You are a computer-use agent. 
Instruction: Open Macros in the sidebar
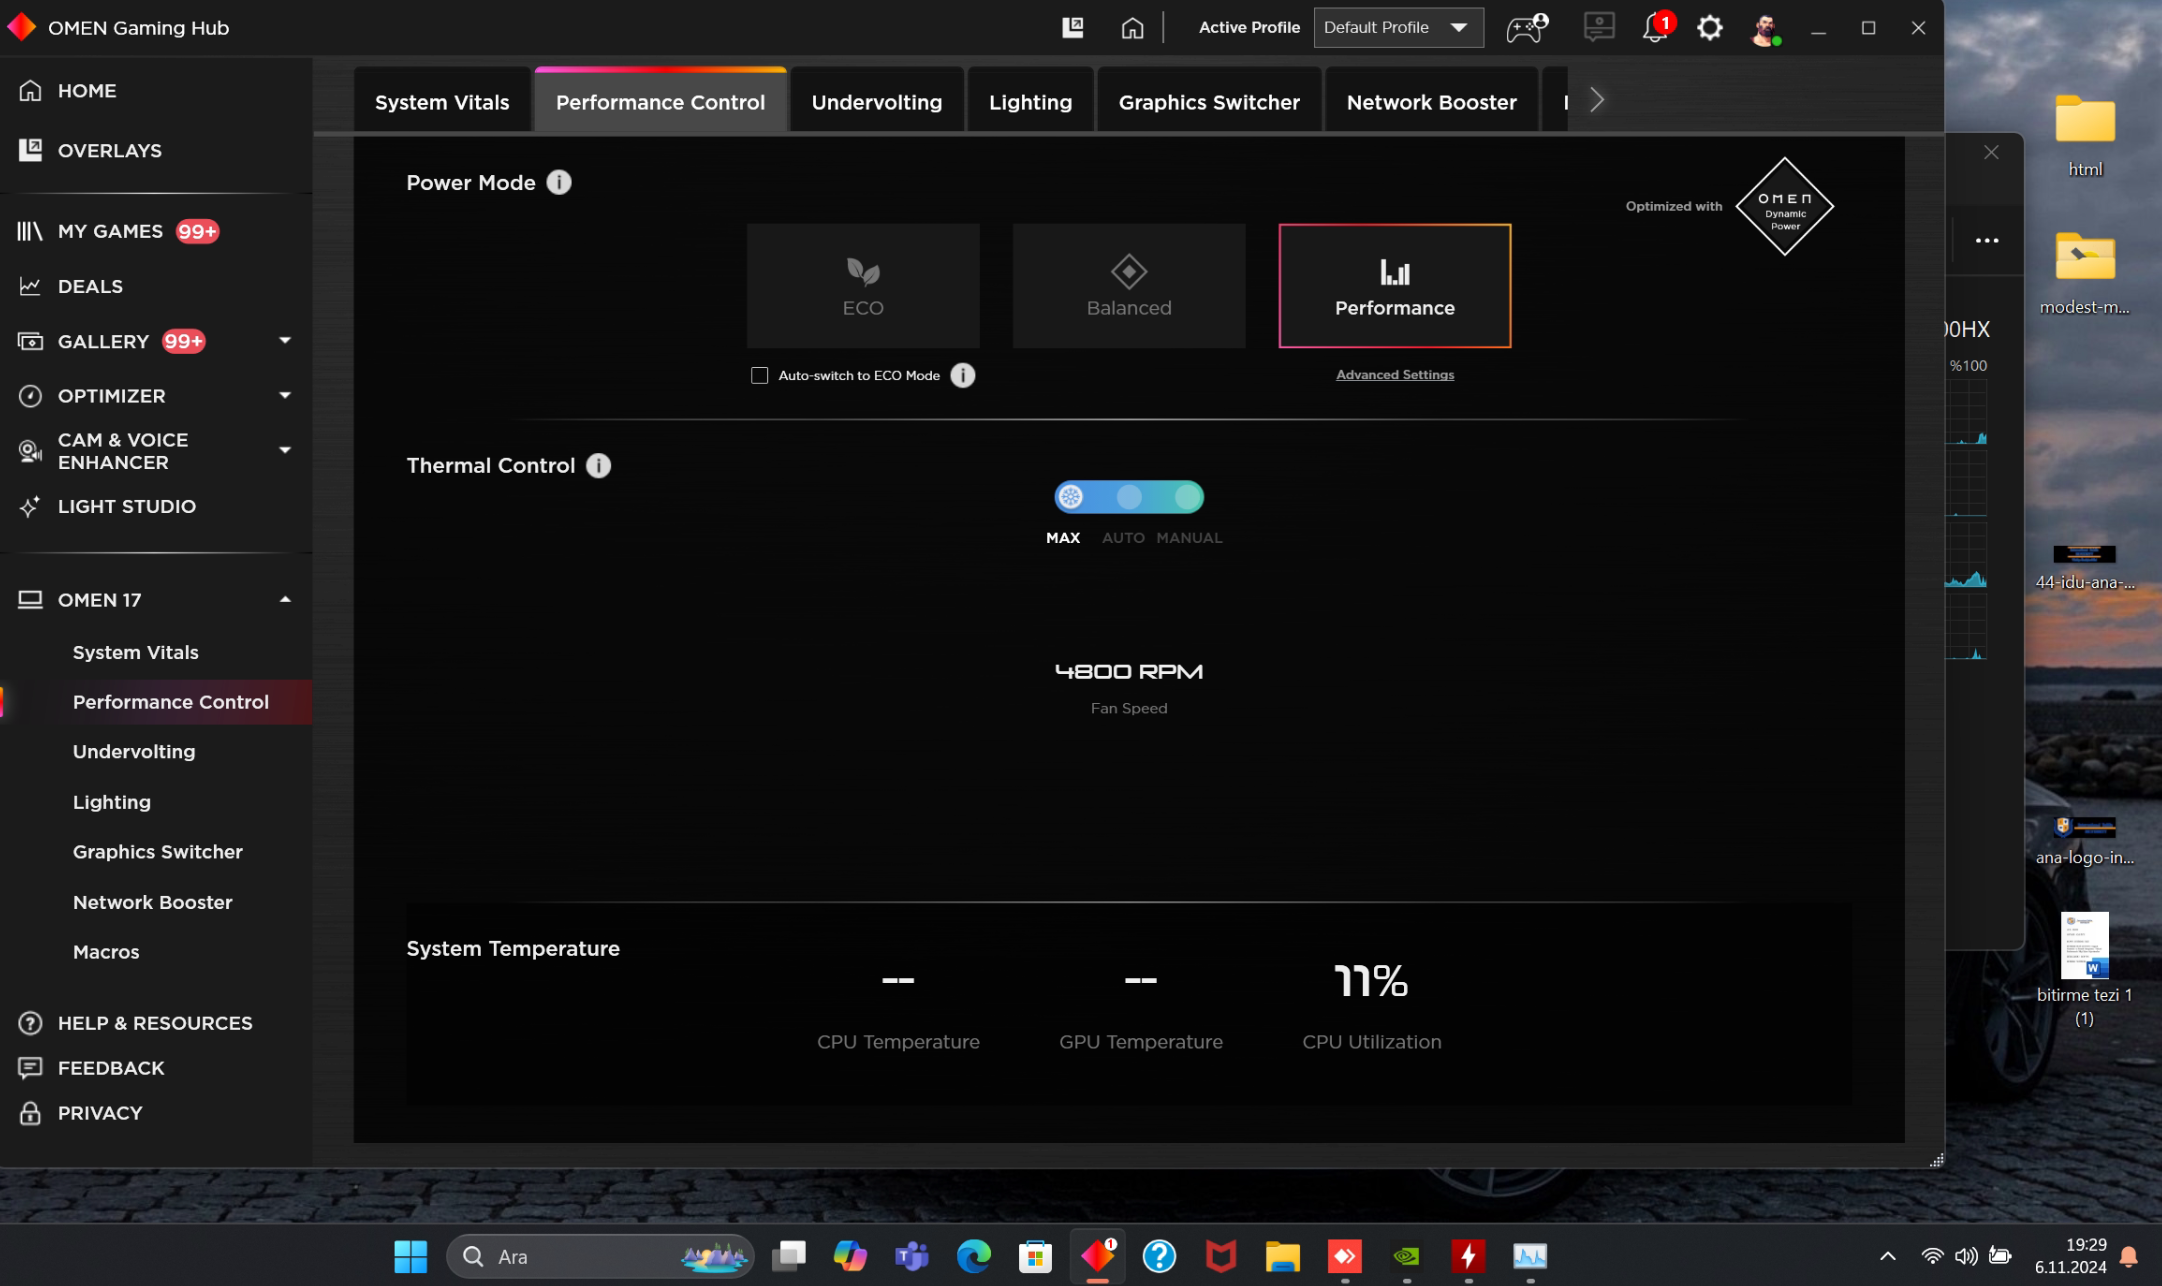106,952
